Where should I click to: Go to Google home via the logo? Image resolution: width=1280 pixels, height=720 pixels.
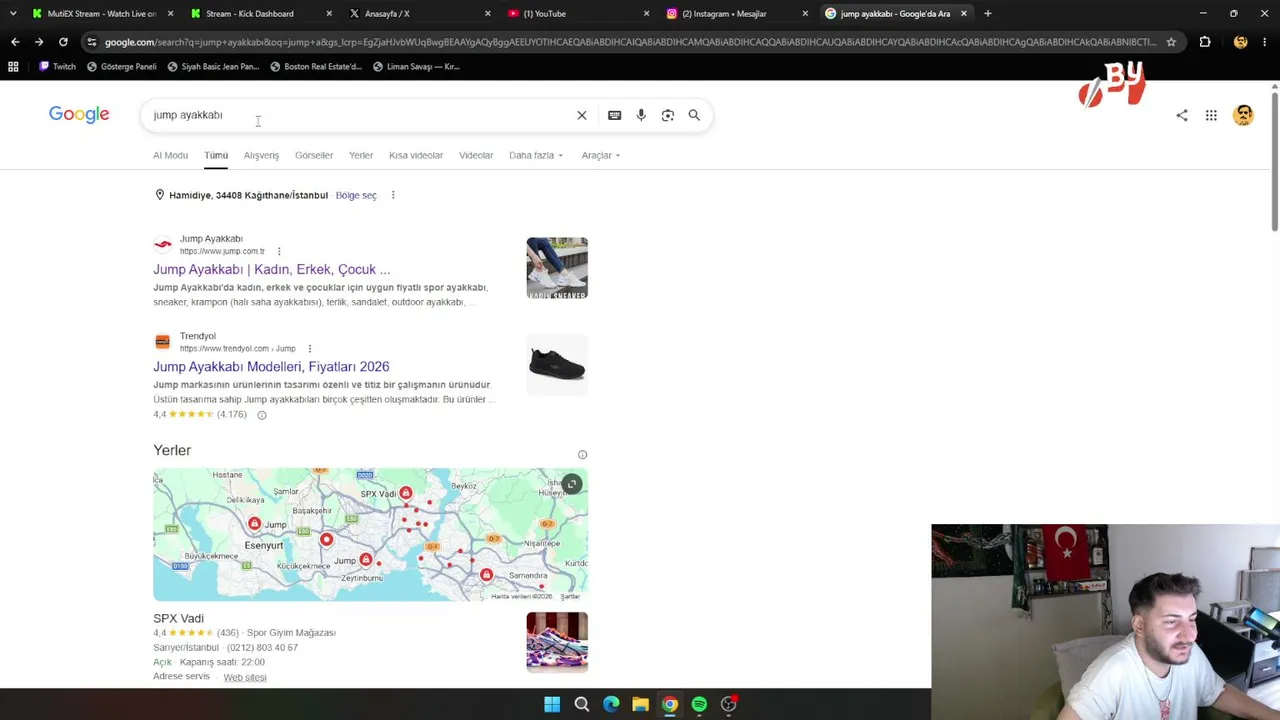79,115
